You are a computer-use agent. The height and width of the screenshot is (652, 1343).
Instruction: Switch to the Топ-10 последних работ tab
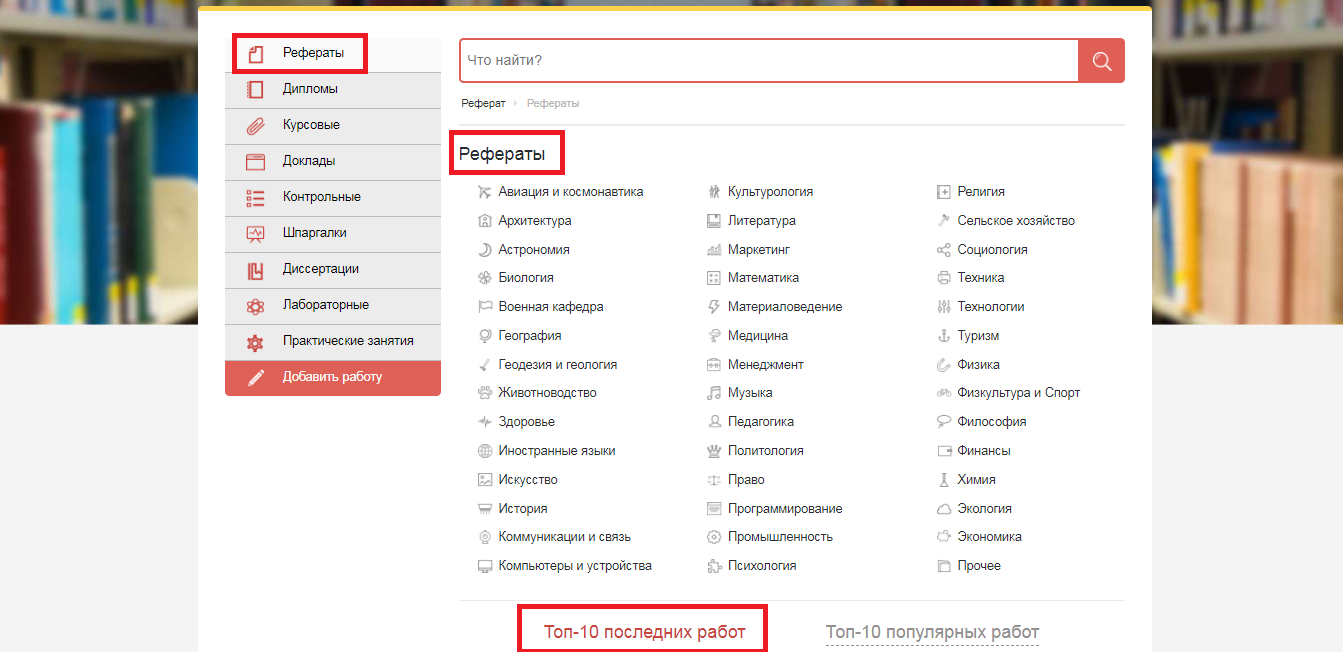coord(642,631)
